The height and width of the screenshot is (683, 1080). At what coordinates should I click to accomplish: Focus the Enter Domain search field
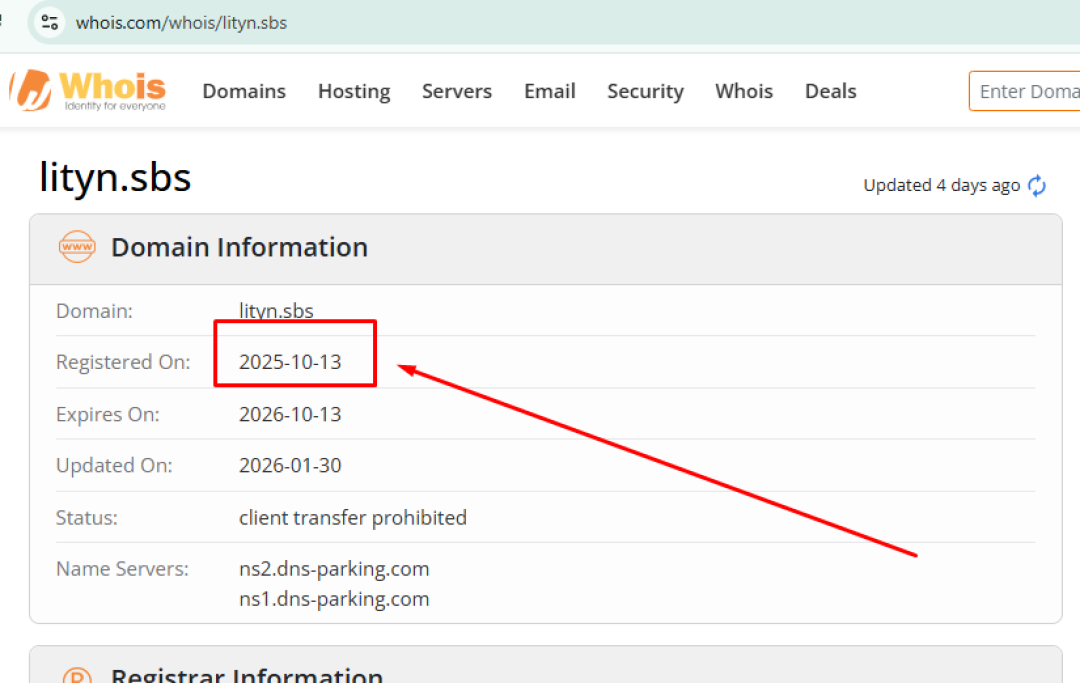tap(1027, 91)
